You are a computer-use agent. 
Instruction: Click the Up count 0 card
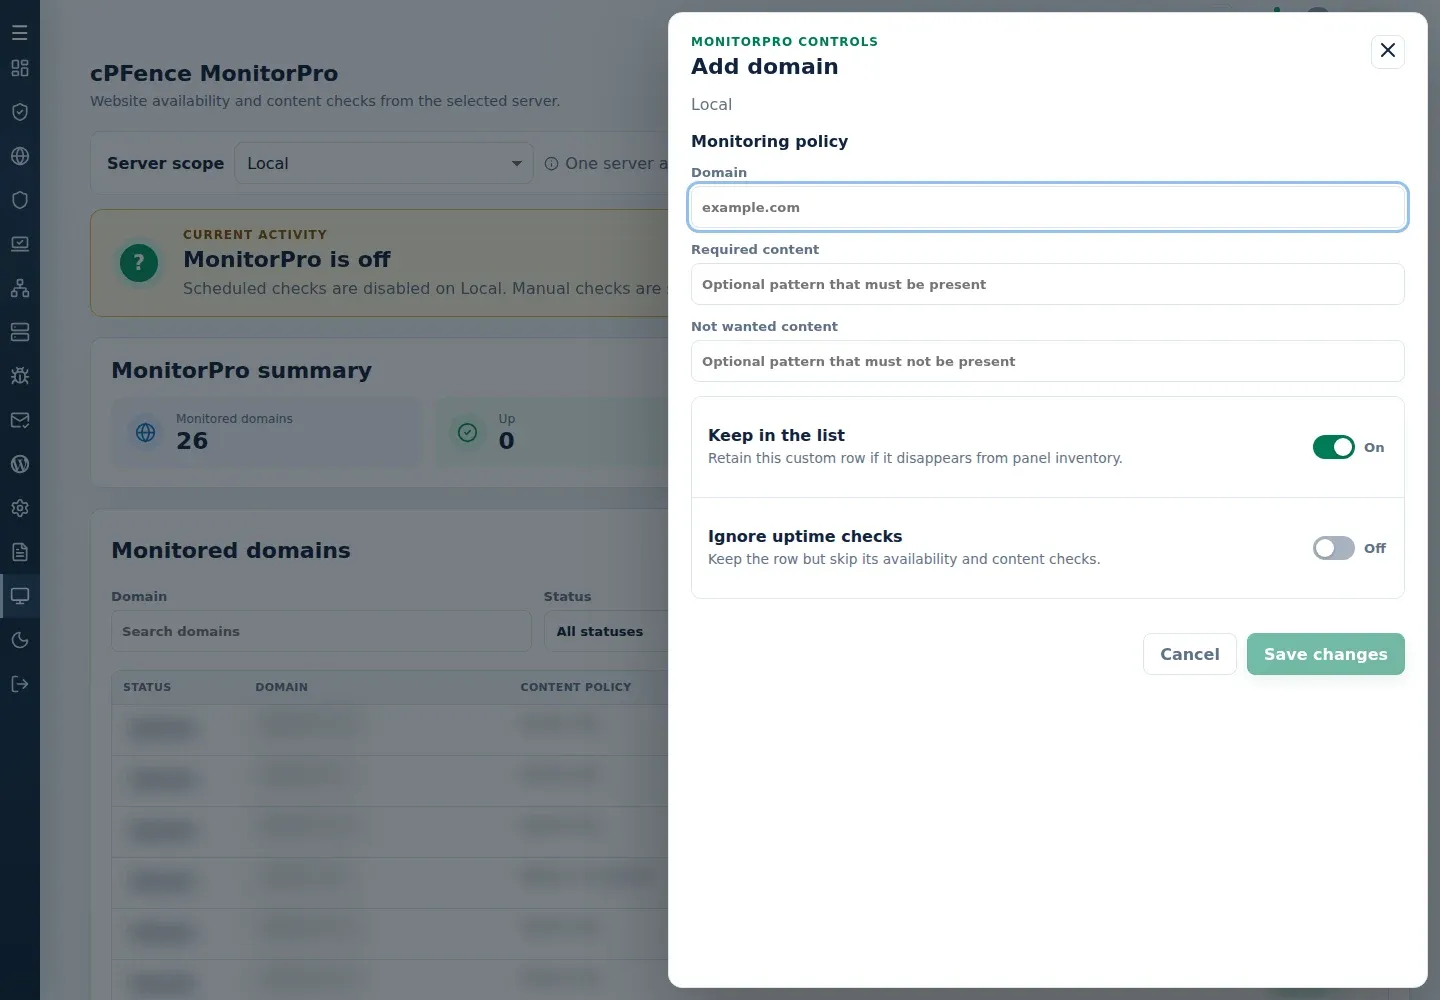551,432
